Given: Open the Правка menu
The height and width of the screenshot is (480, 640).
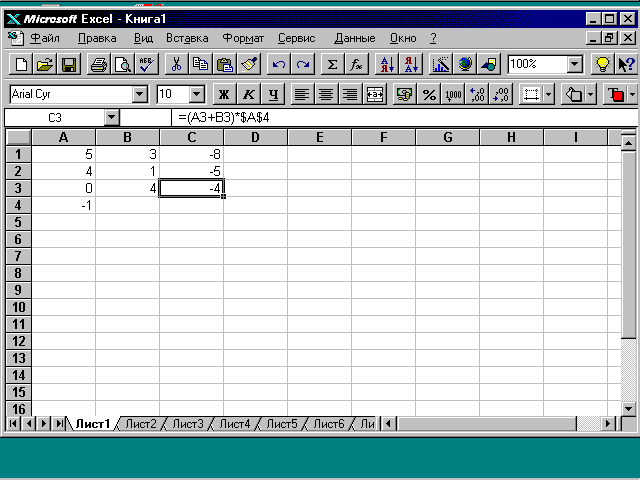Looking at the screenshot, I should point(97,38).
